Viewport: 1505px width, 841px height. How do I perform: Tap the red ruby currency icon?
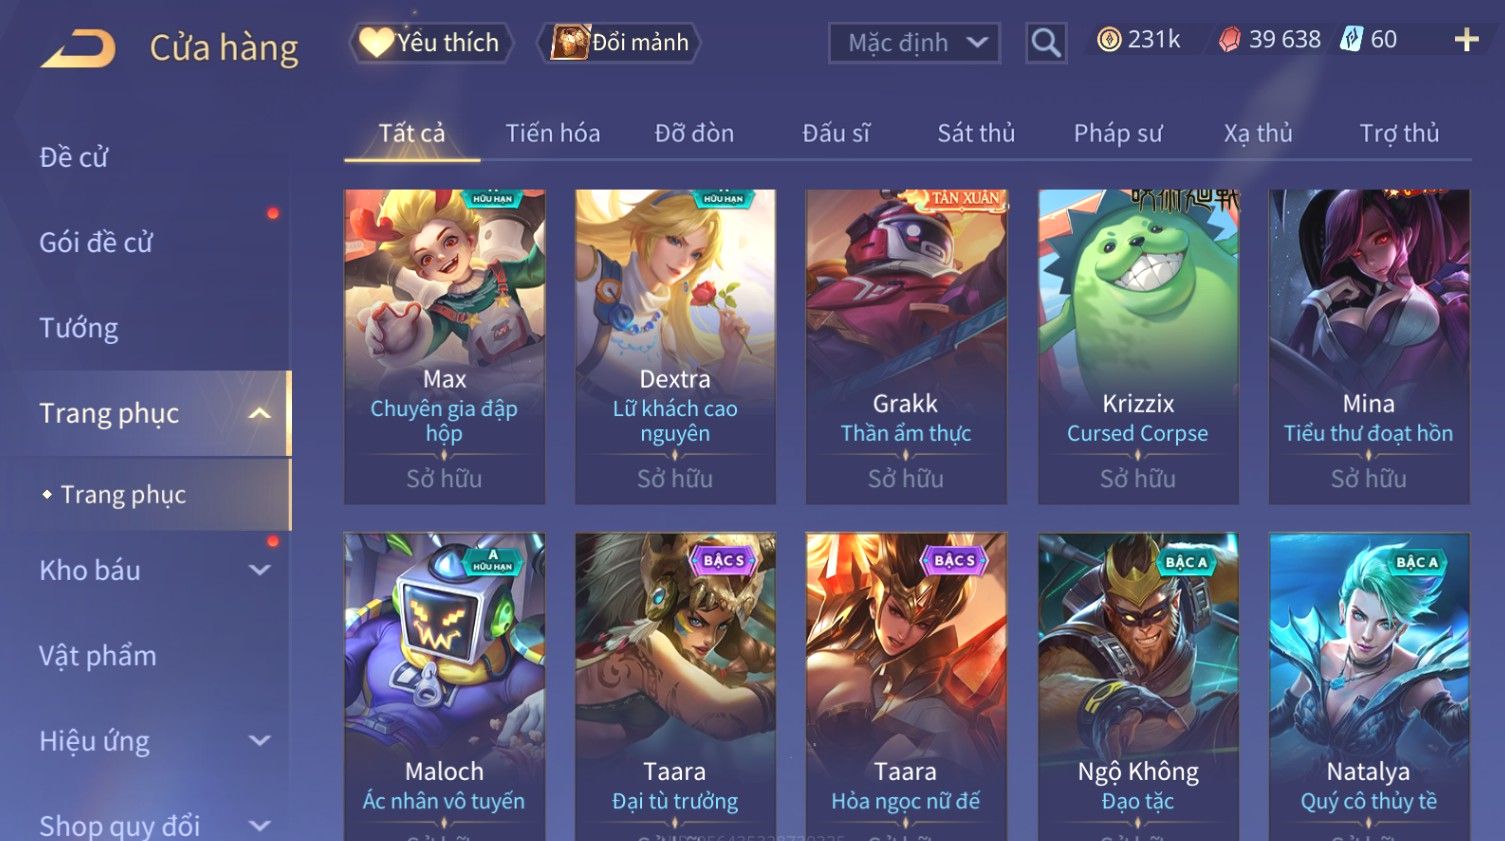[1229, 40]
